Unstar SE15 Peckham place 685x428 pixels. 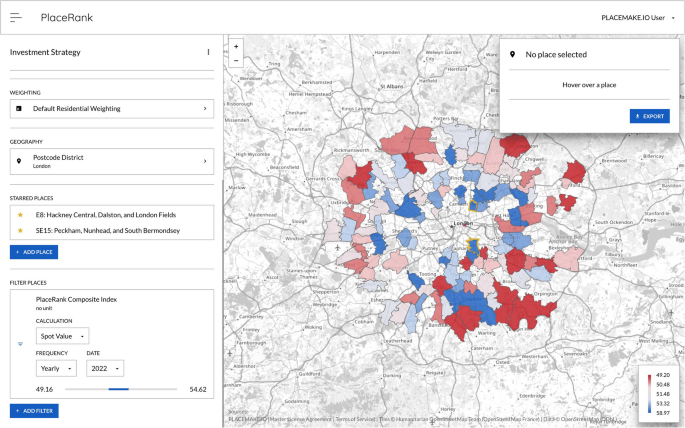coord(20,230)
